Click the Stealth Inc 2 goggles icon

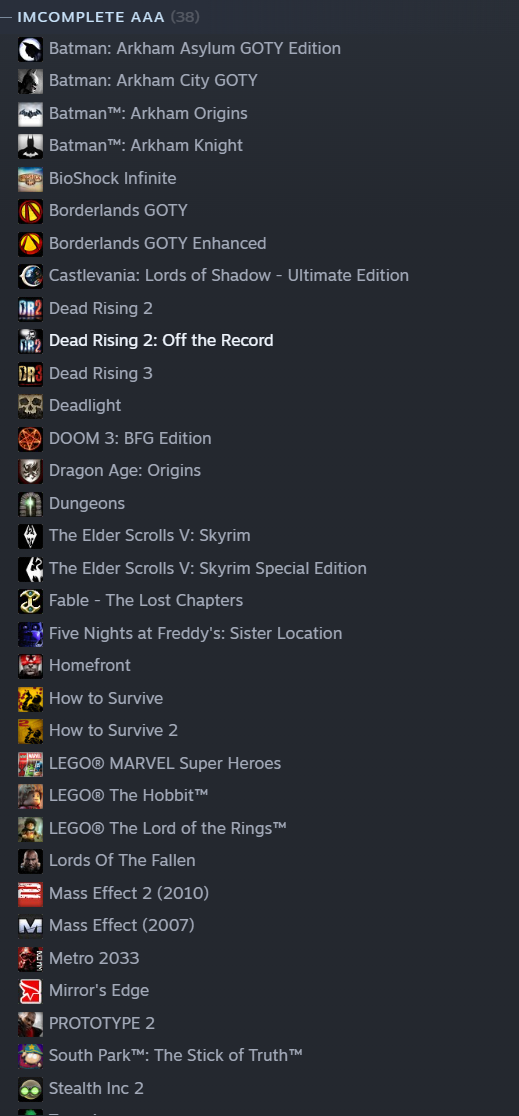(30, 1088)
